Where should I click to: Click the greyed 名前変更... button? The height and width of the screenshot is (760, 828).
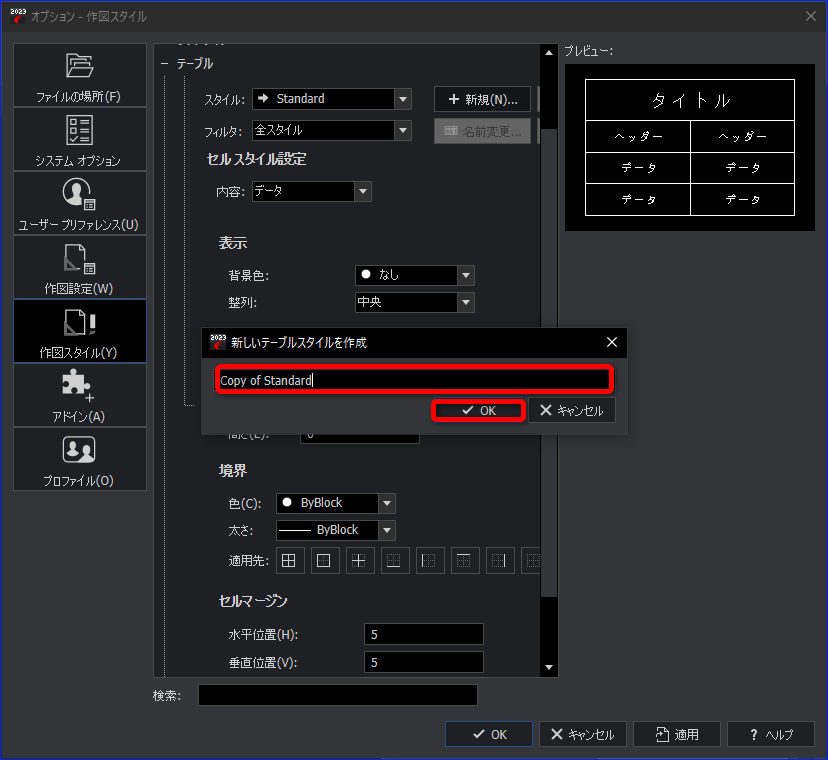(482, 131)
